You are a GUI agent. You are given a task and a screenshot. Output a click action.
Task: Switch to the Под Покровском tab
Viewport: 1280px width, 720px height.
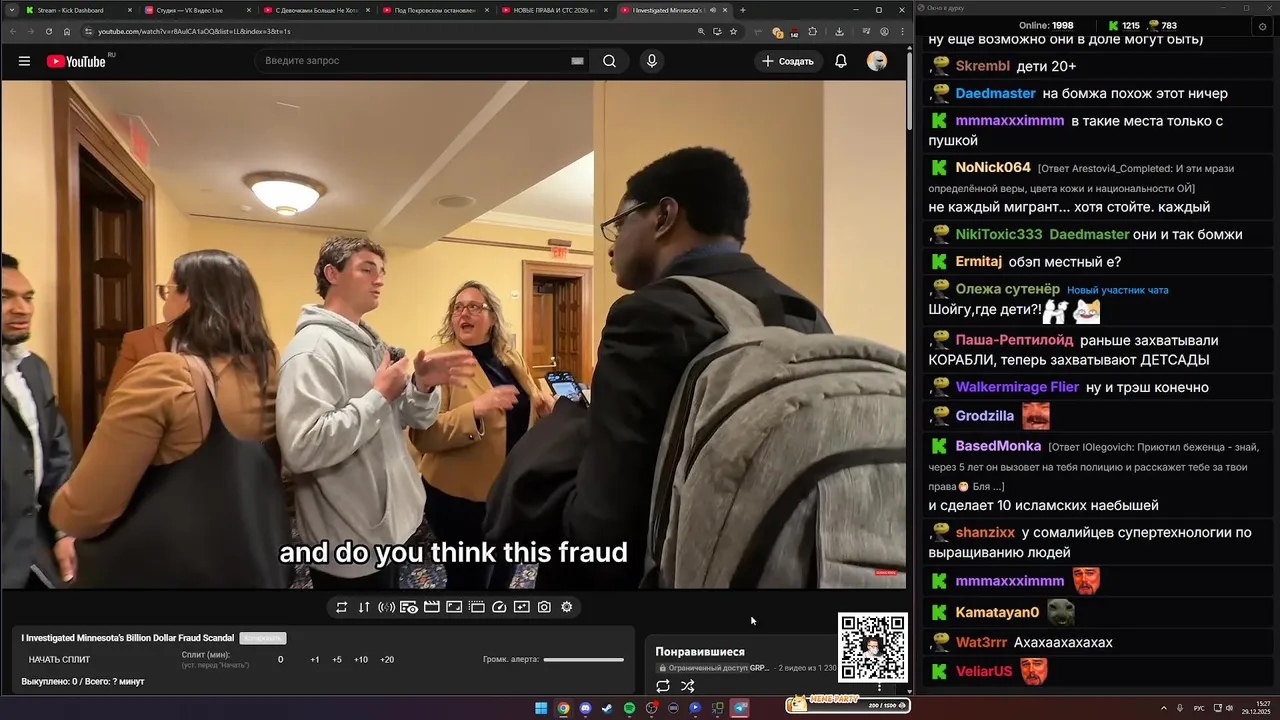[435, 10]
